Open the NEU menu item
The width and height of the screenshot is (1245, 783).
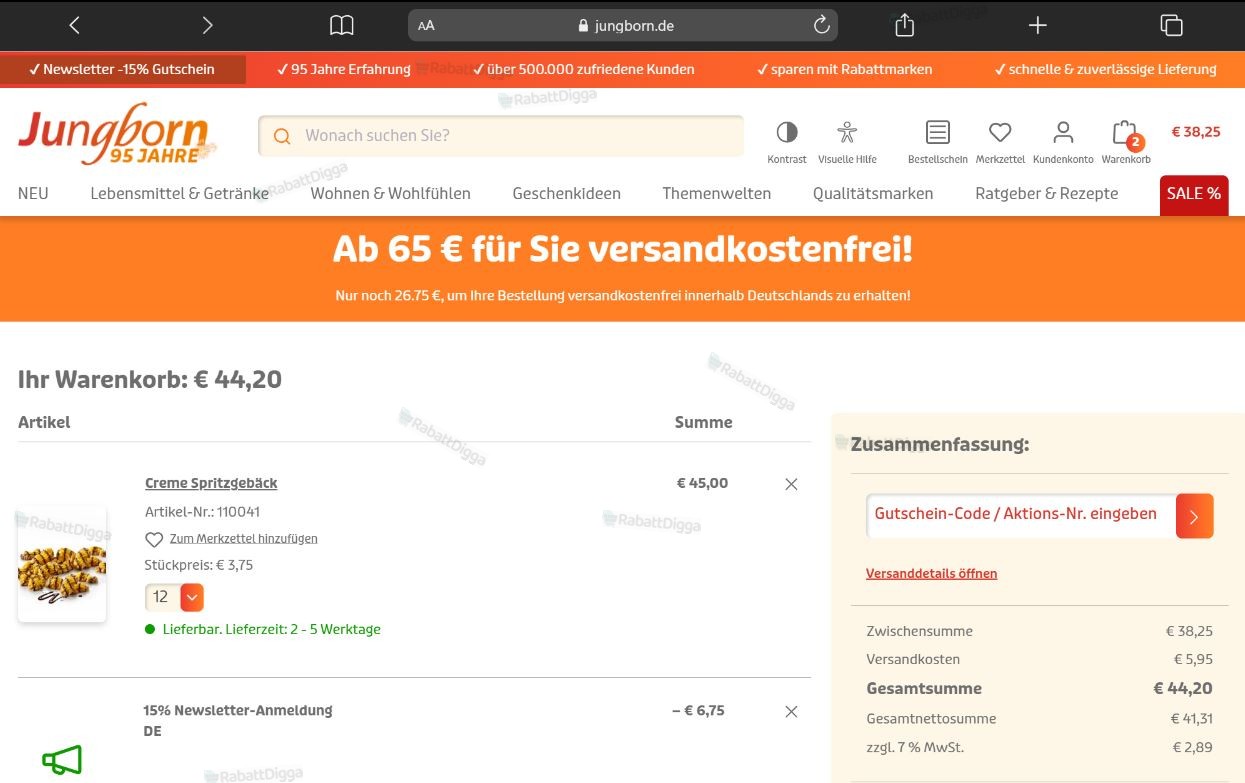click(x=33, y=193)
